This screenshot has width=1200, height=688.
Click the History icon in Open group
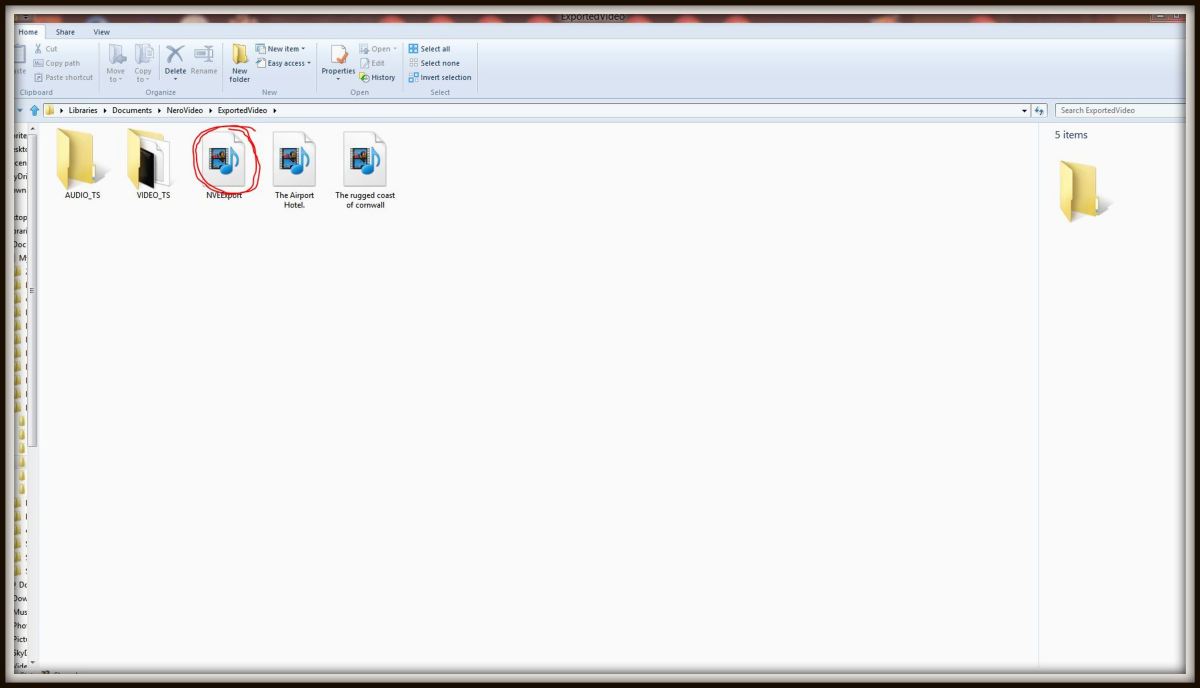click(x=378, y=77)
